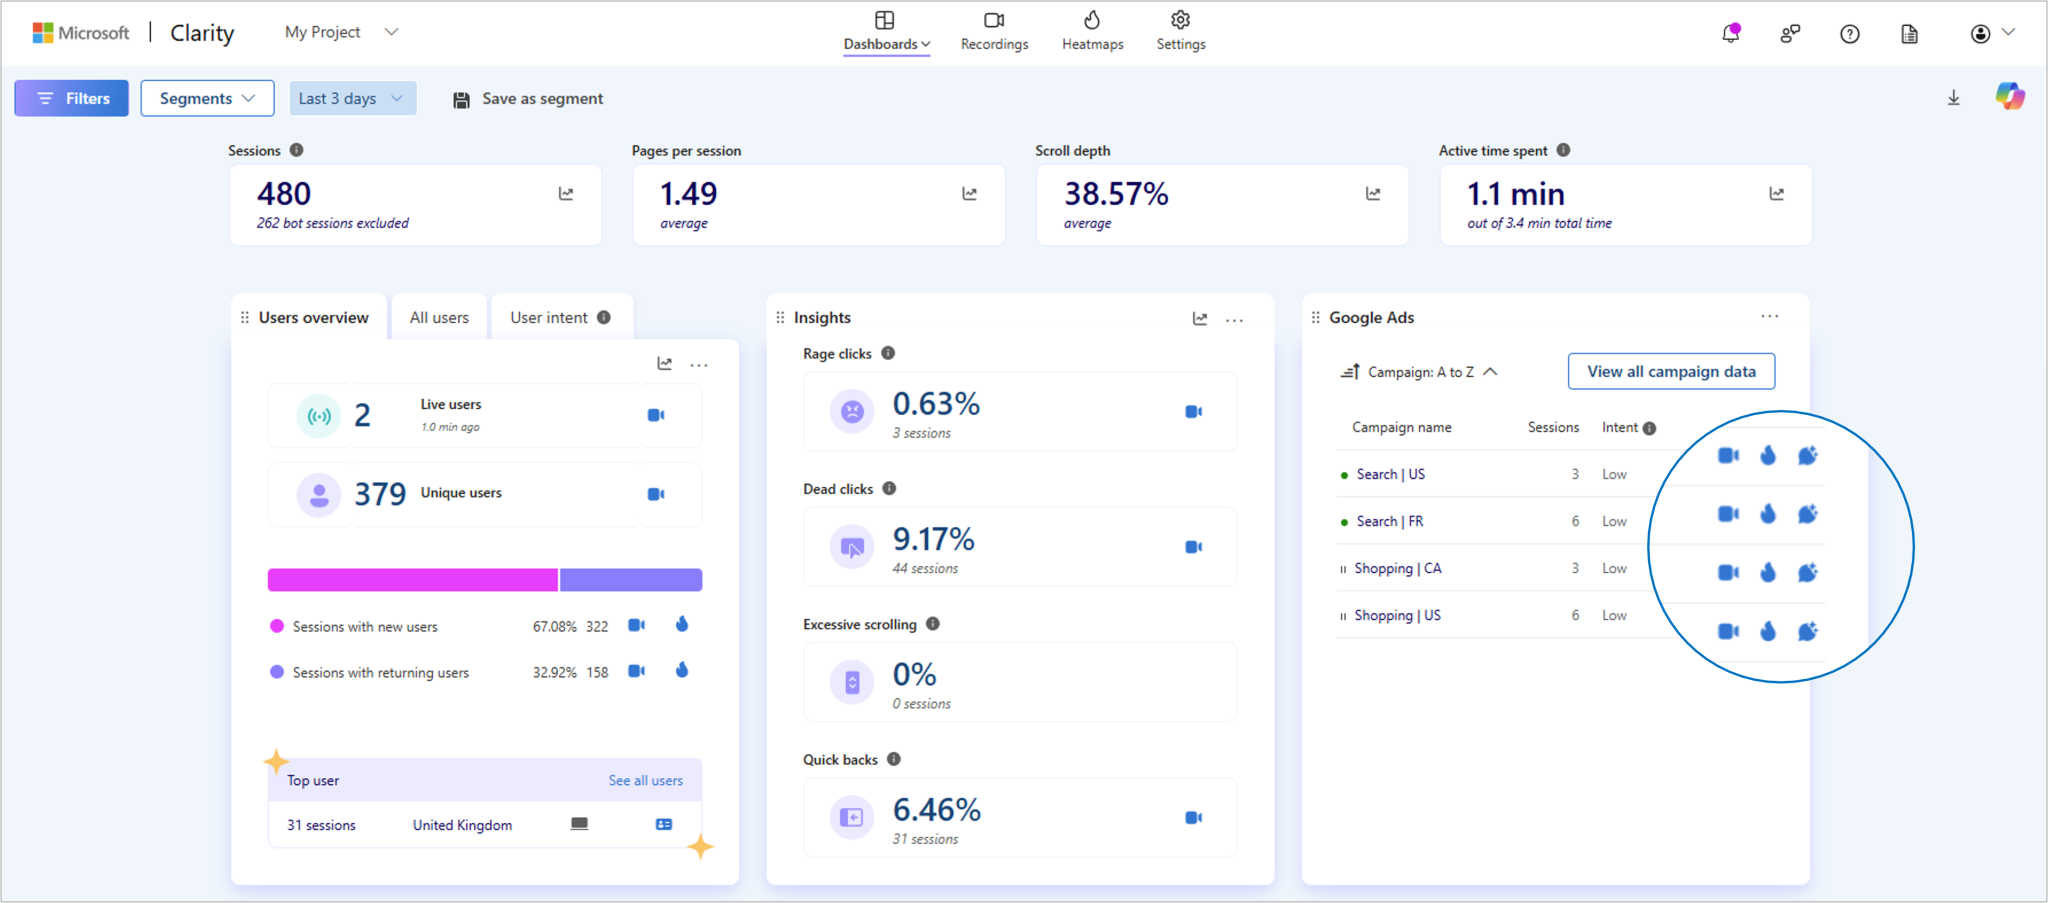This screenshot has width=2048, height=903.
Task: View recordings for Shopping | US campaign
Action: click(1728, 632)
